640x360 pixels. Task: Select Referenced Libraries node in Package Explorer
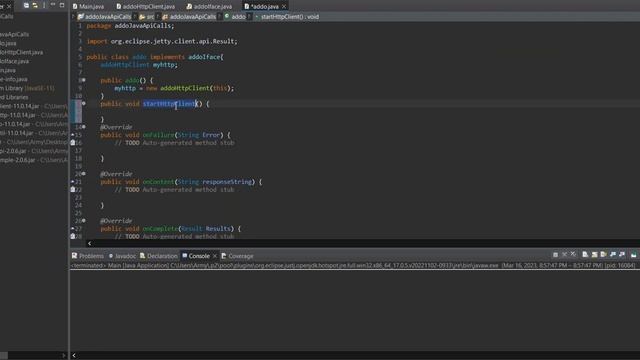14,97
